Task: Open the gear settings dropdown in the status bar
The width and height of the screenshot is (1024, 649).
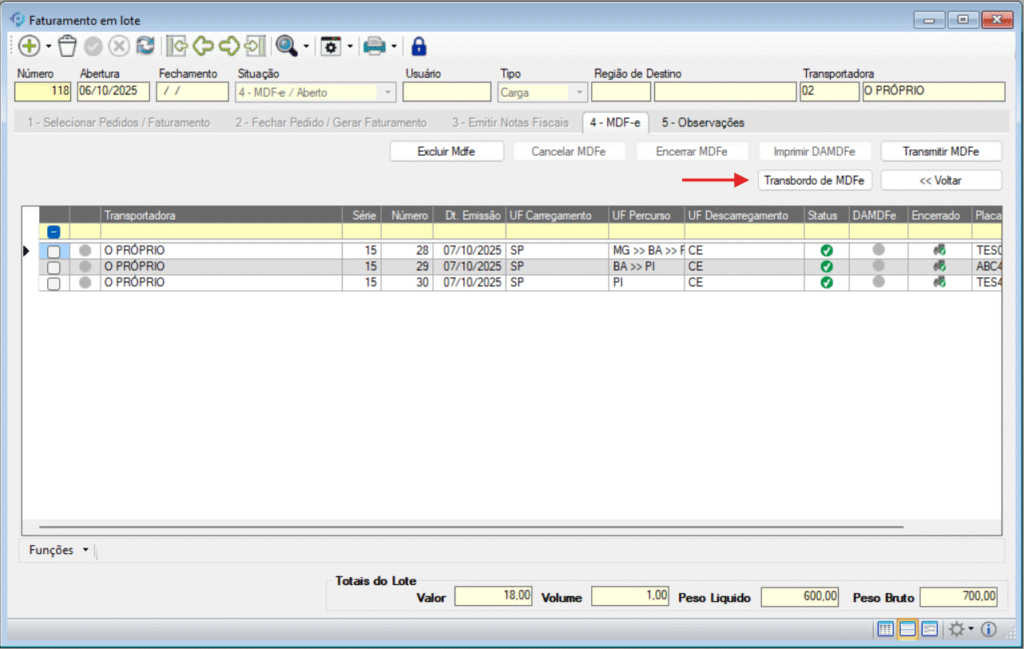Action: click(960, 629)
